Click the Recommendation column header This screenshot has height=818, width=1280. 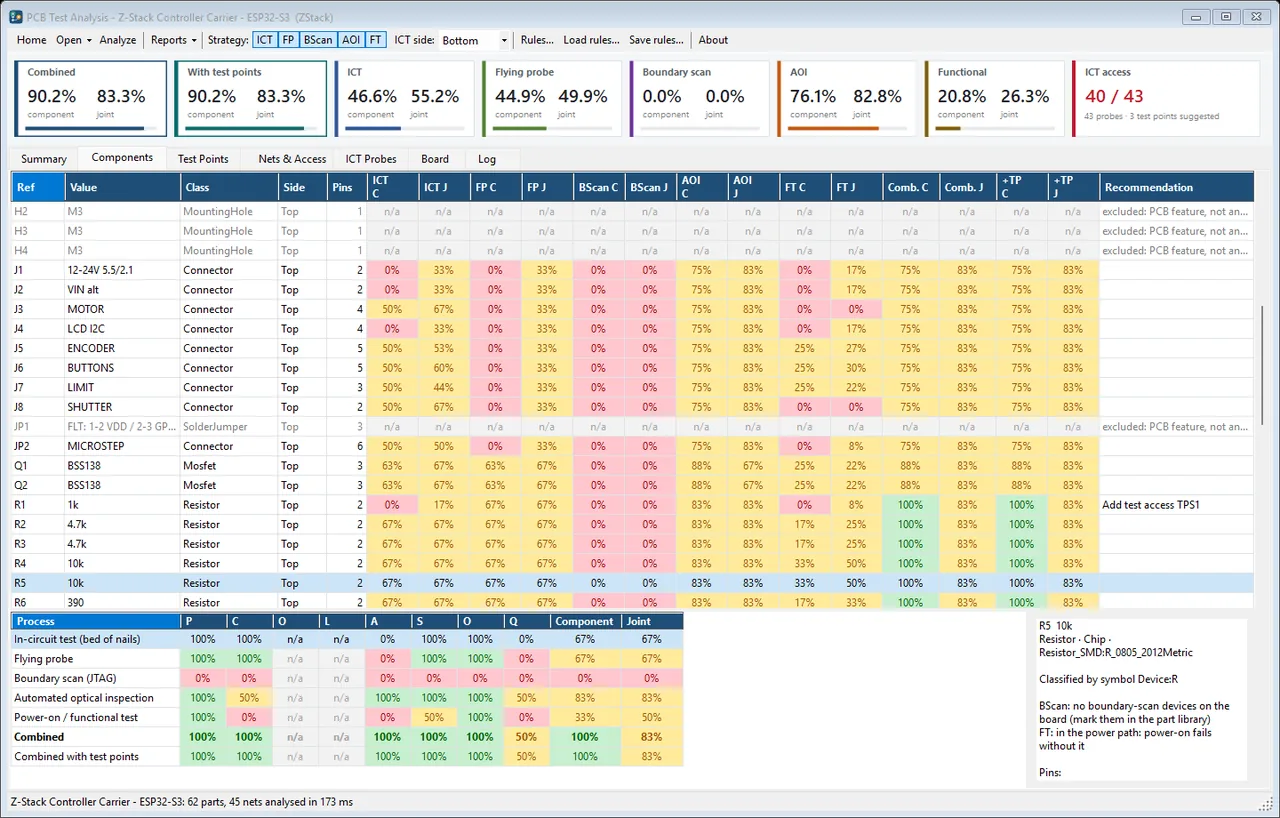pyautogui.click(x=1176, y=187)
